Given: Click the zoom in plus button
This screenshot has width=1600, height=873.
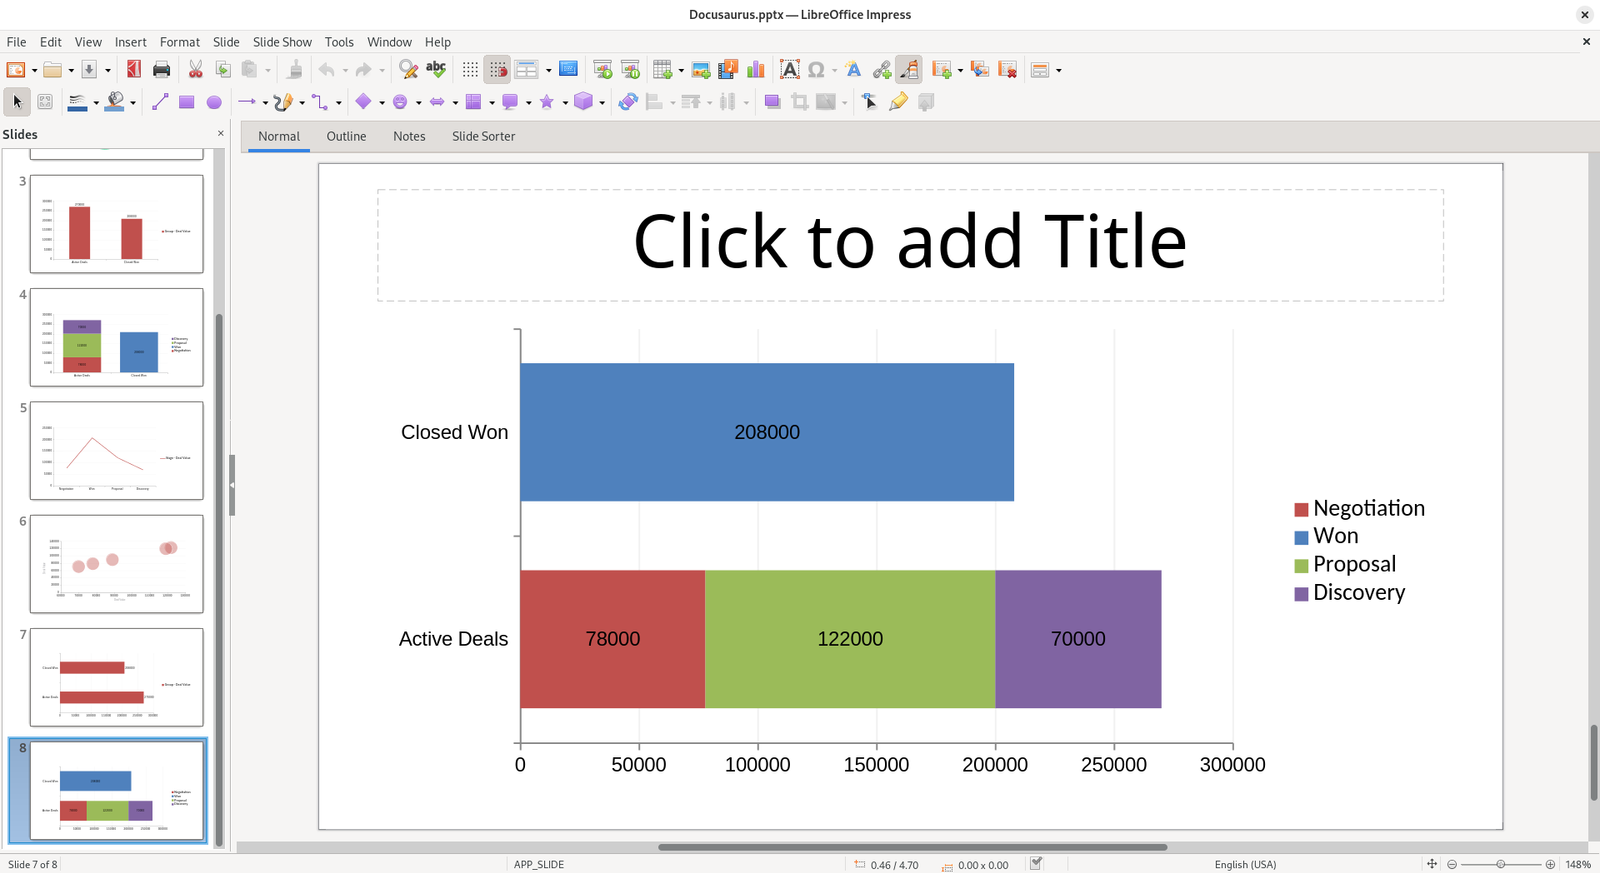Looking at the screenshot, I should point(1550,864).
